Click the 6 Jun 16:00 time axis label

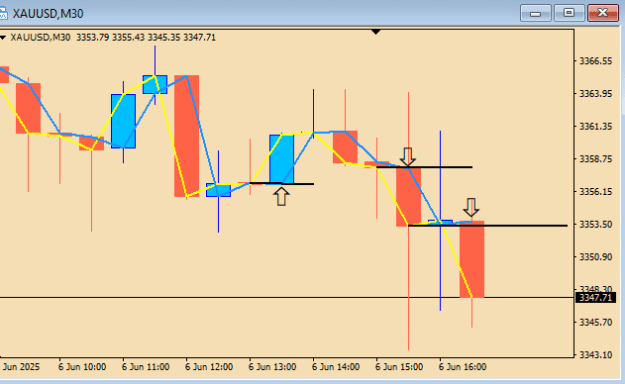462,367
